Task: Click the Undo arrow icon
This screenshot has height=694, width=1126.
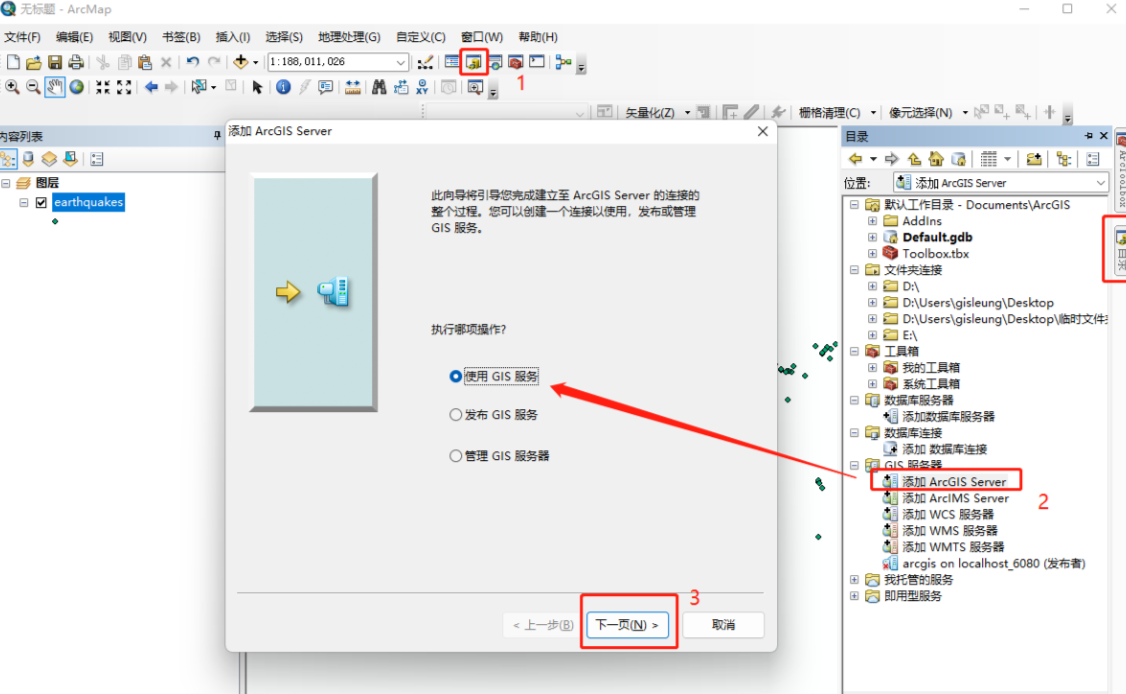Action: [x=192, y=63]
